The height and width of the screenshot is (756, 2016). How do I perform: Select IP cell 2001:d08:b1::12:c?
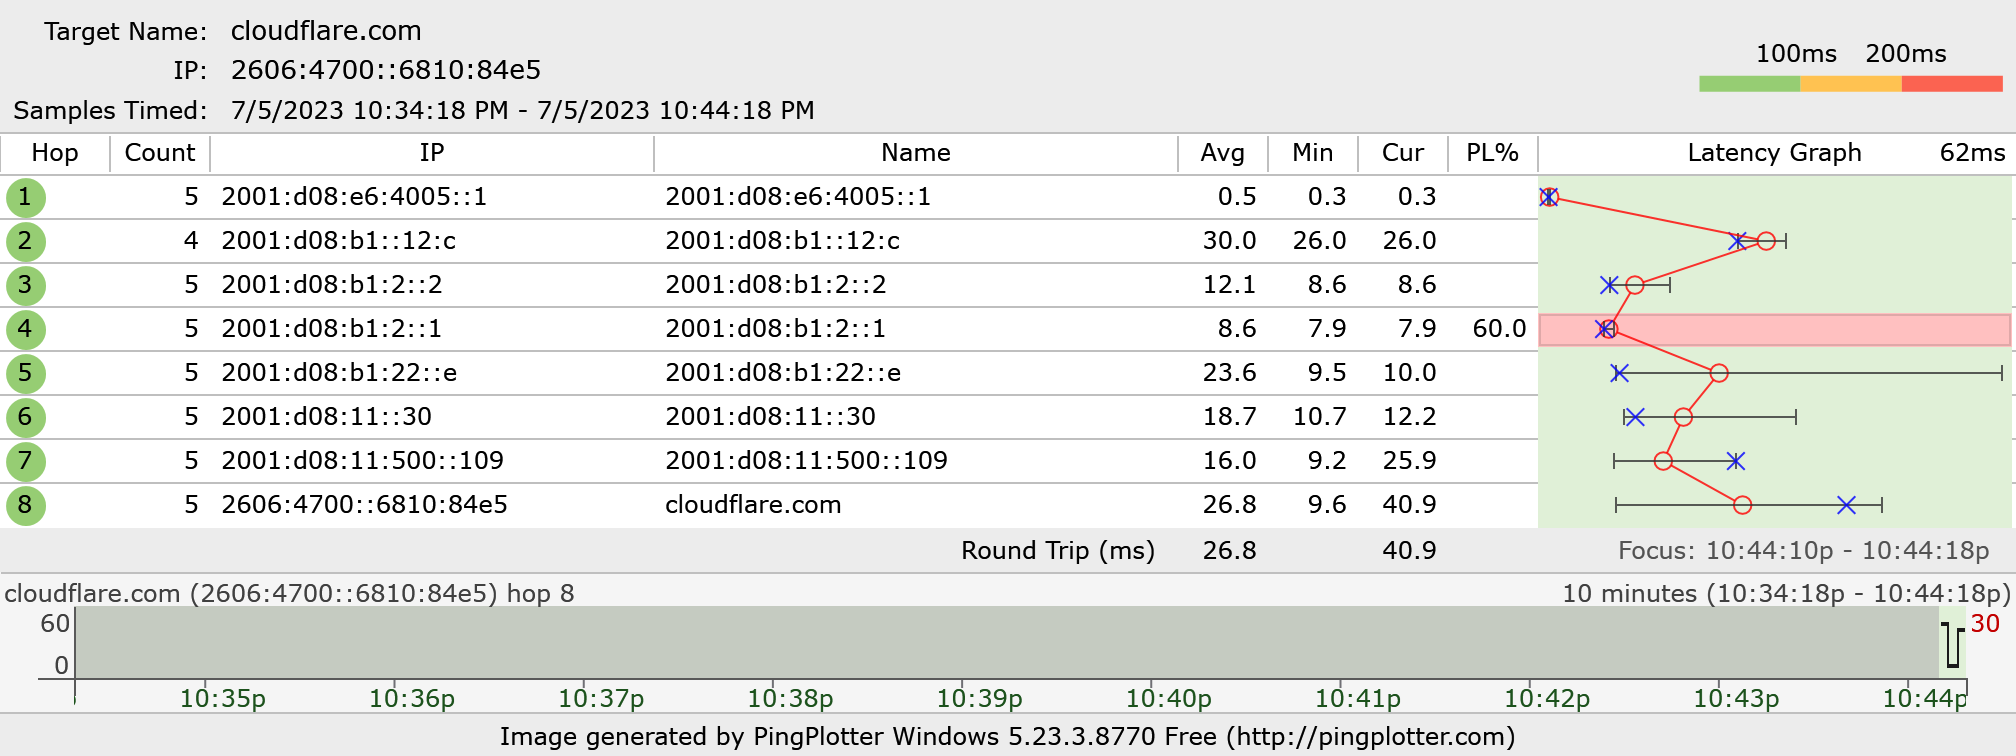point(338,241)
